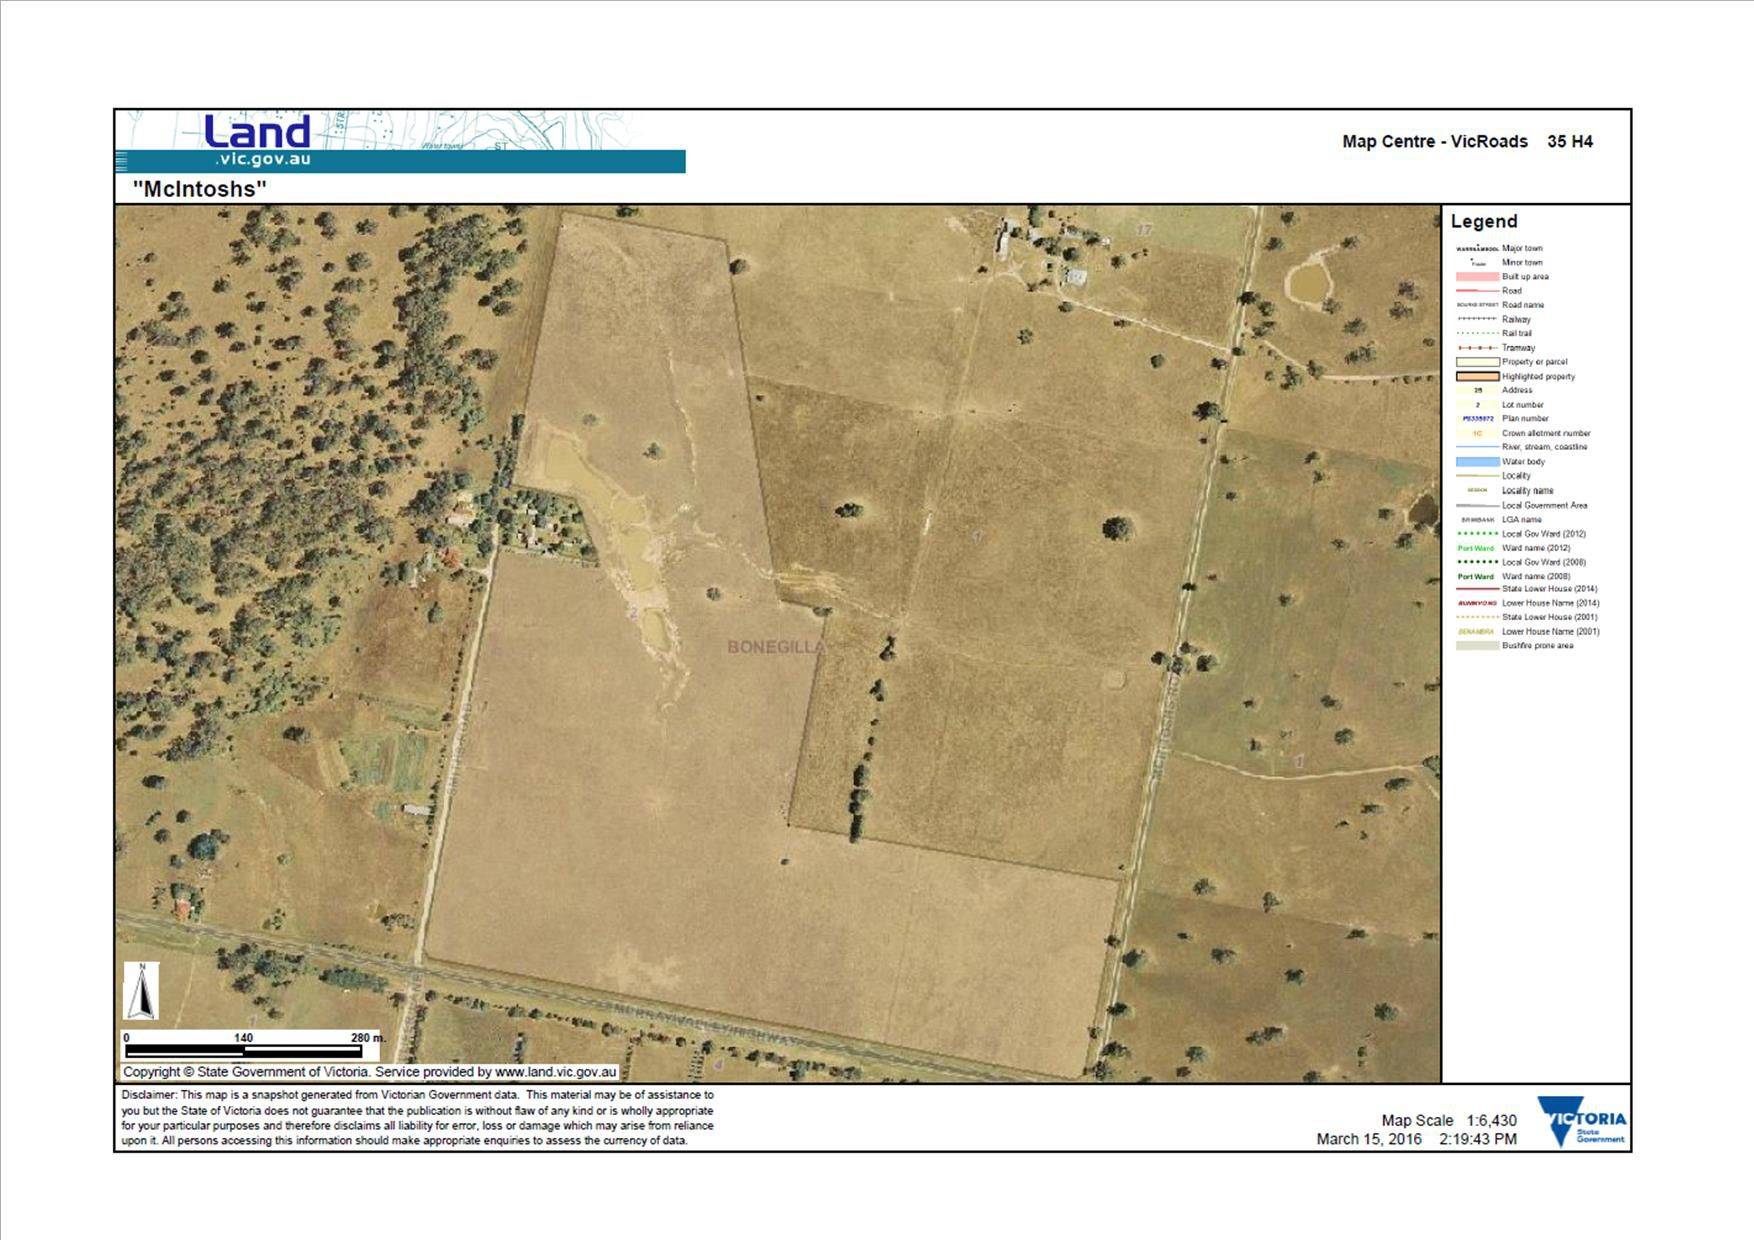Viewport: 1754px width, 1240px height.
Task: Click the Property or parcel legend box
Action: pos(1476,362)
